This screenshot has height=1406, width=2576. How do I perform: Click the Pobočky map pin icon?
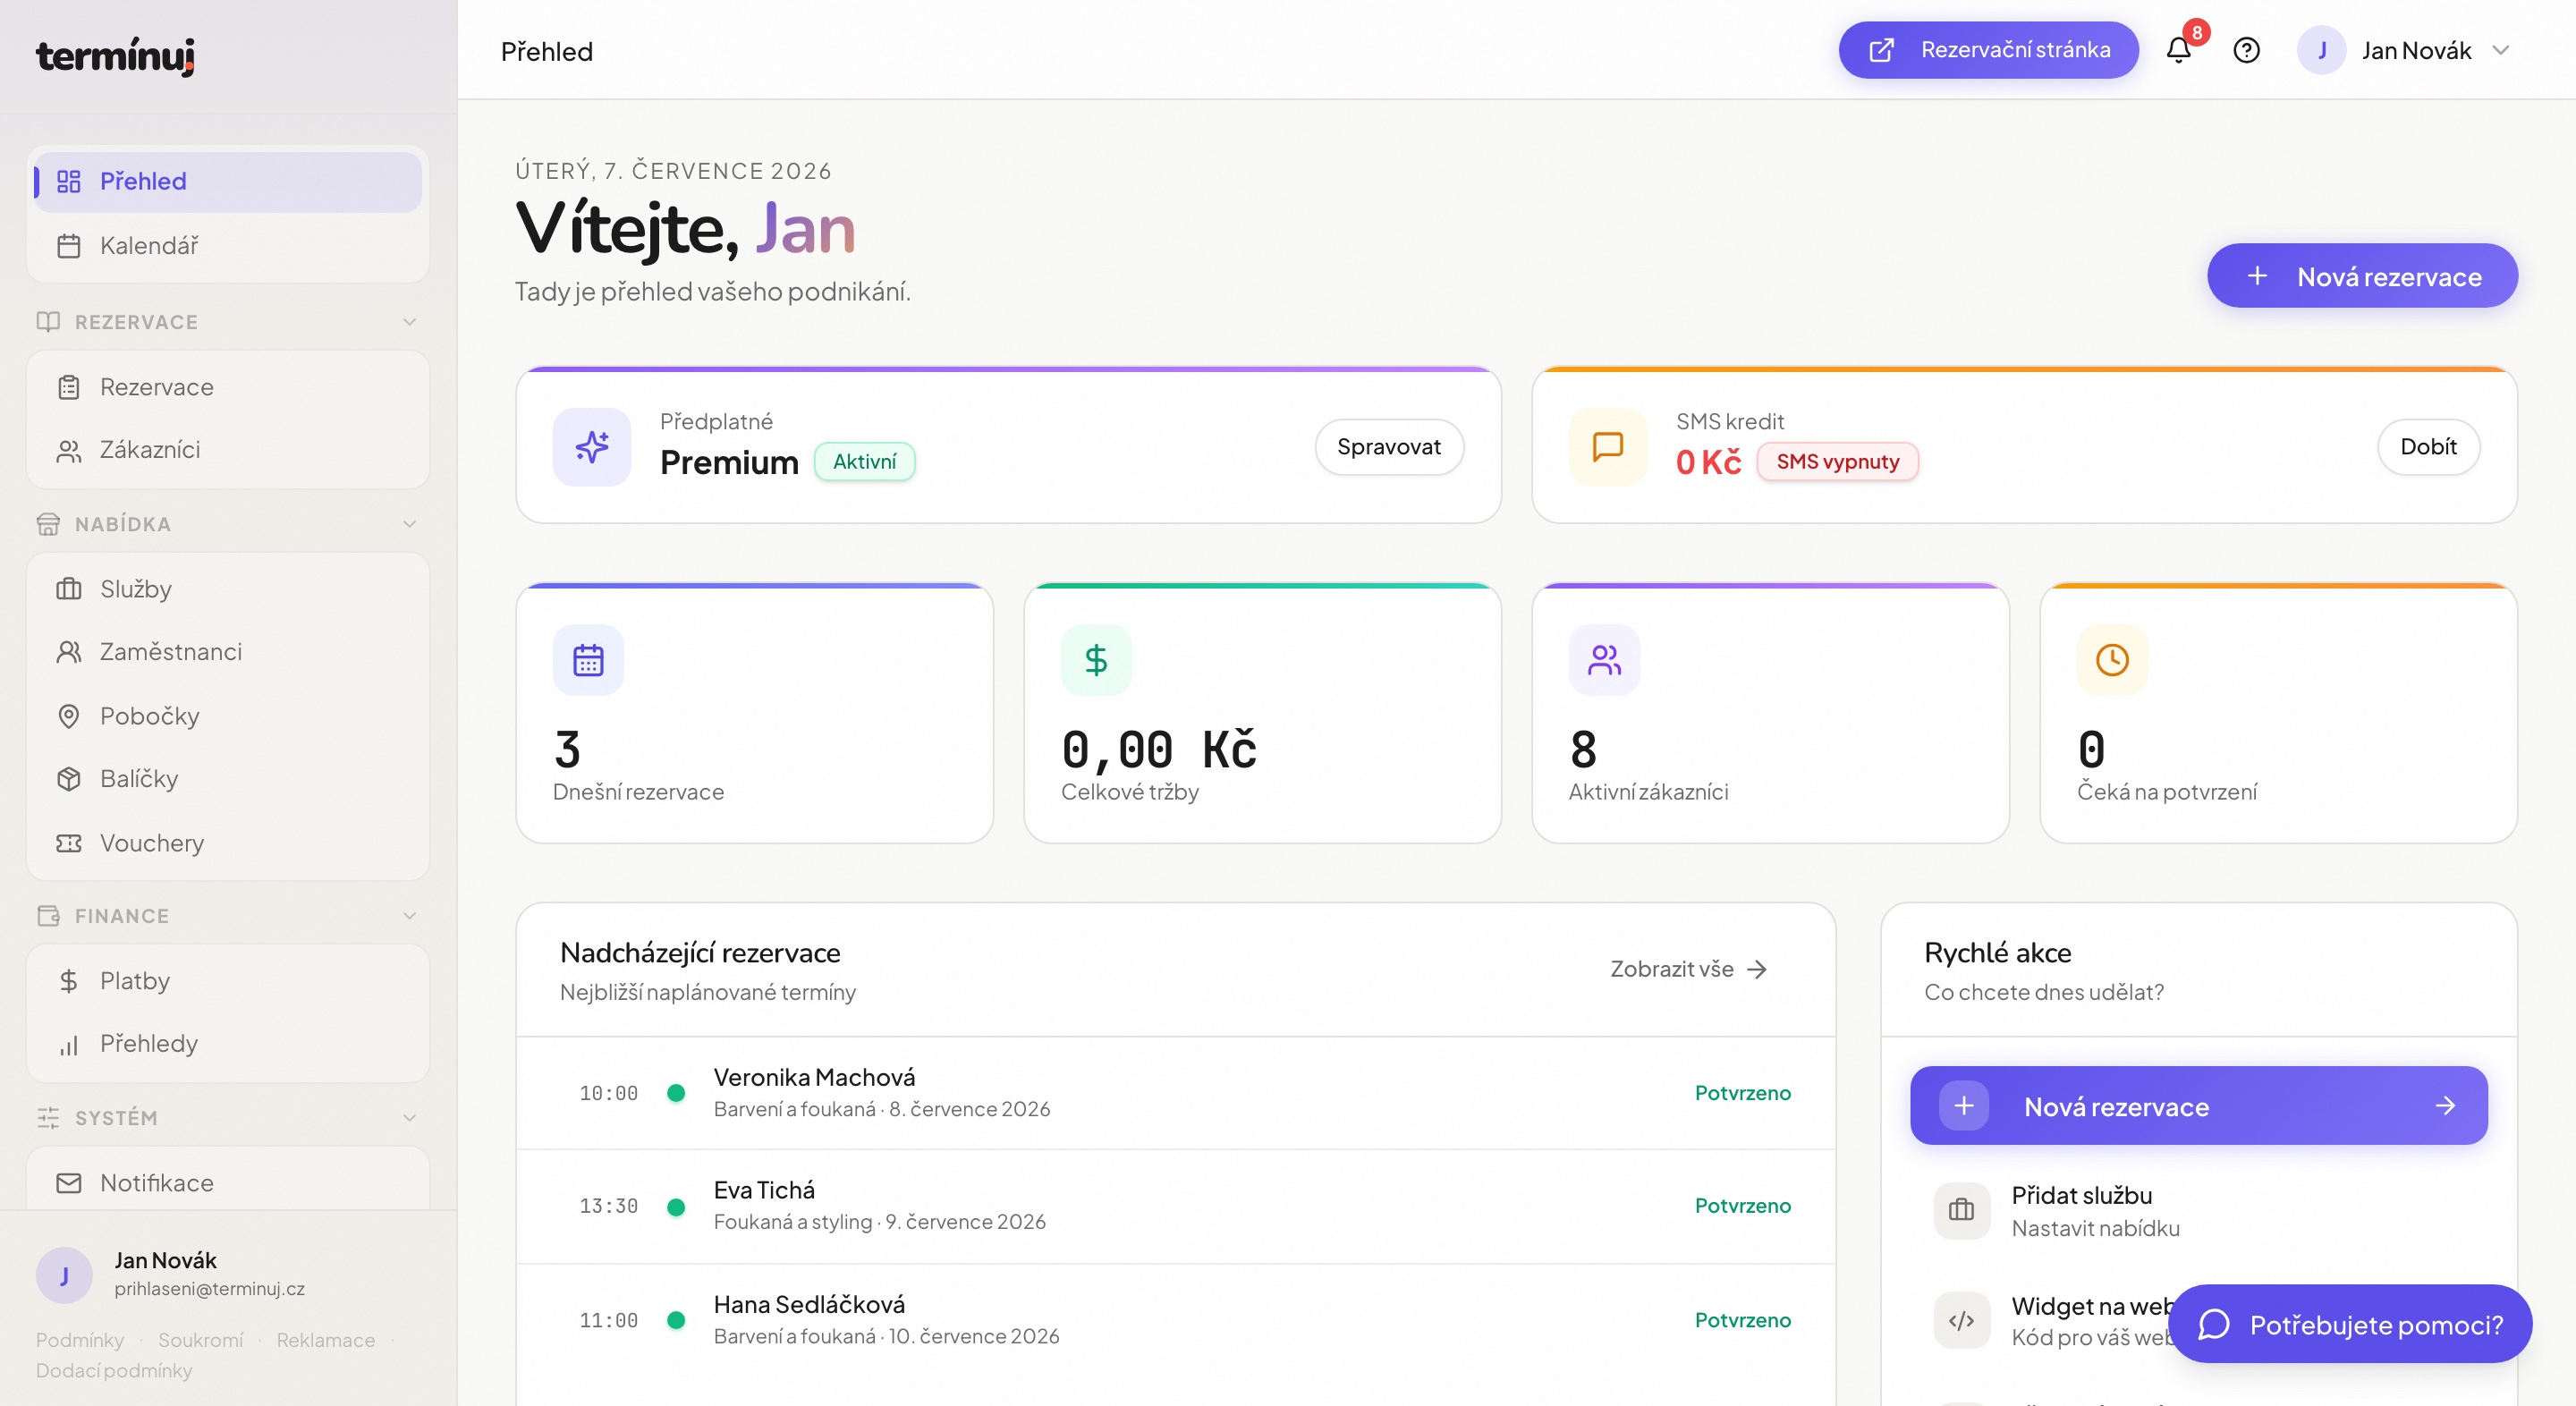point(68,716)
